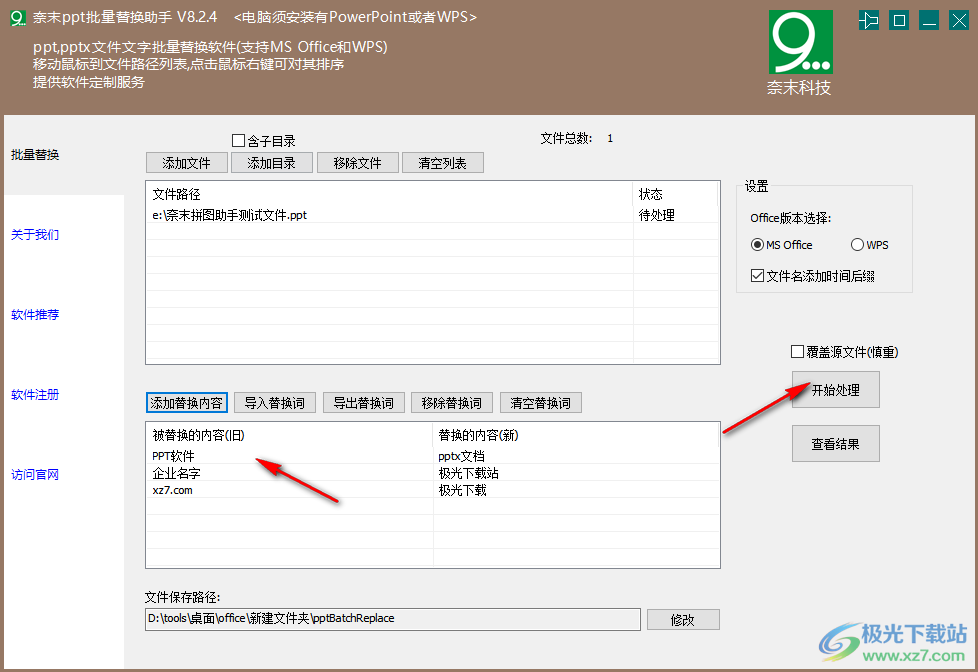Select the 企业名字 replacement row
Screen dimensions: 978x672
tap(433, 473)
